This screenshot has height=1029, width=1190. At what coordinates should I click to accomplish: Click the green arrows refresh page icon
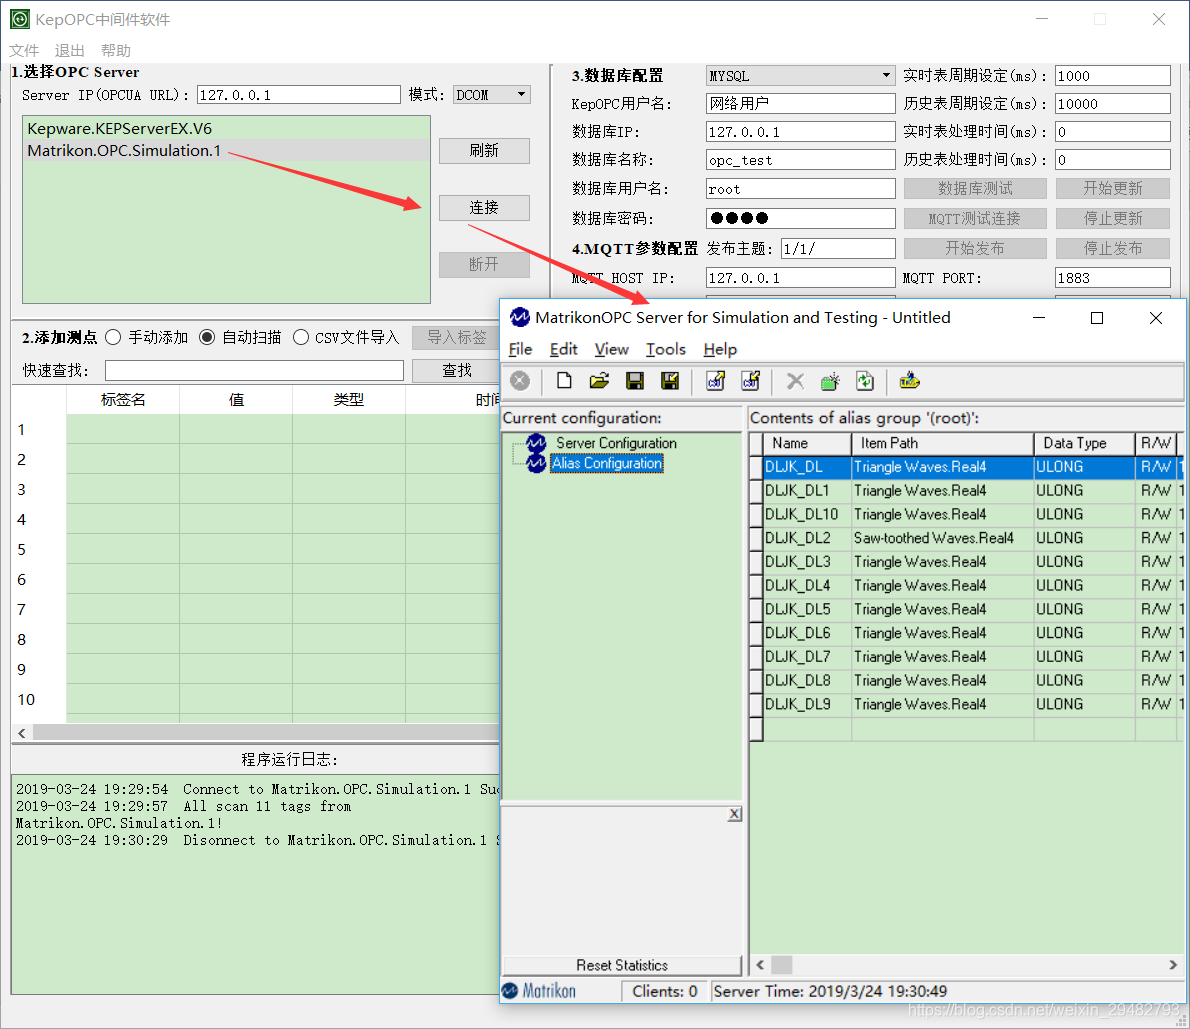pos(865,381)
